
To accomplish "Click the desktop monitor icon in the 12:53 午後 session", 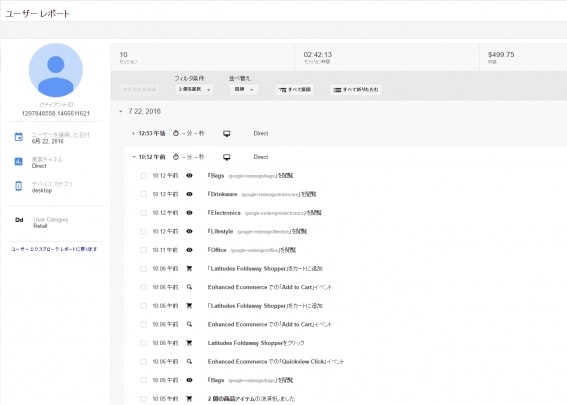I will [227, 134].
